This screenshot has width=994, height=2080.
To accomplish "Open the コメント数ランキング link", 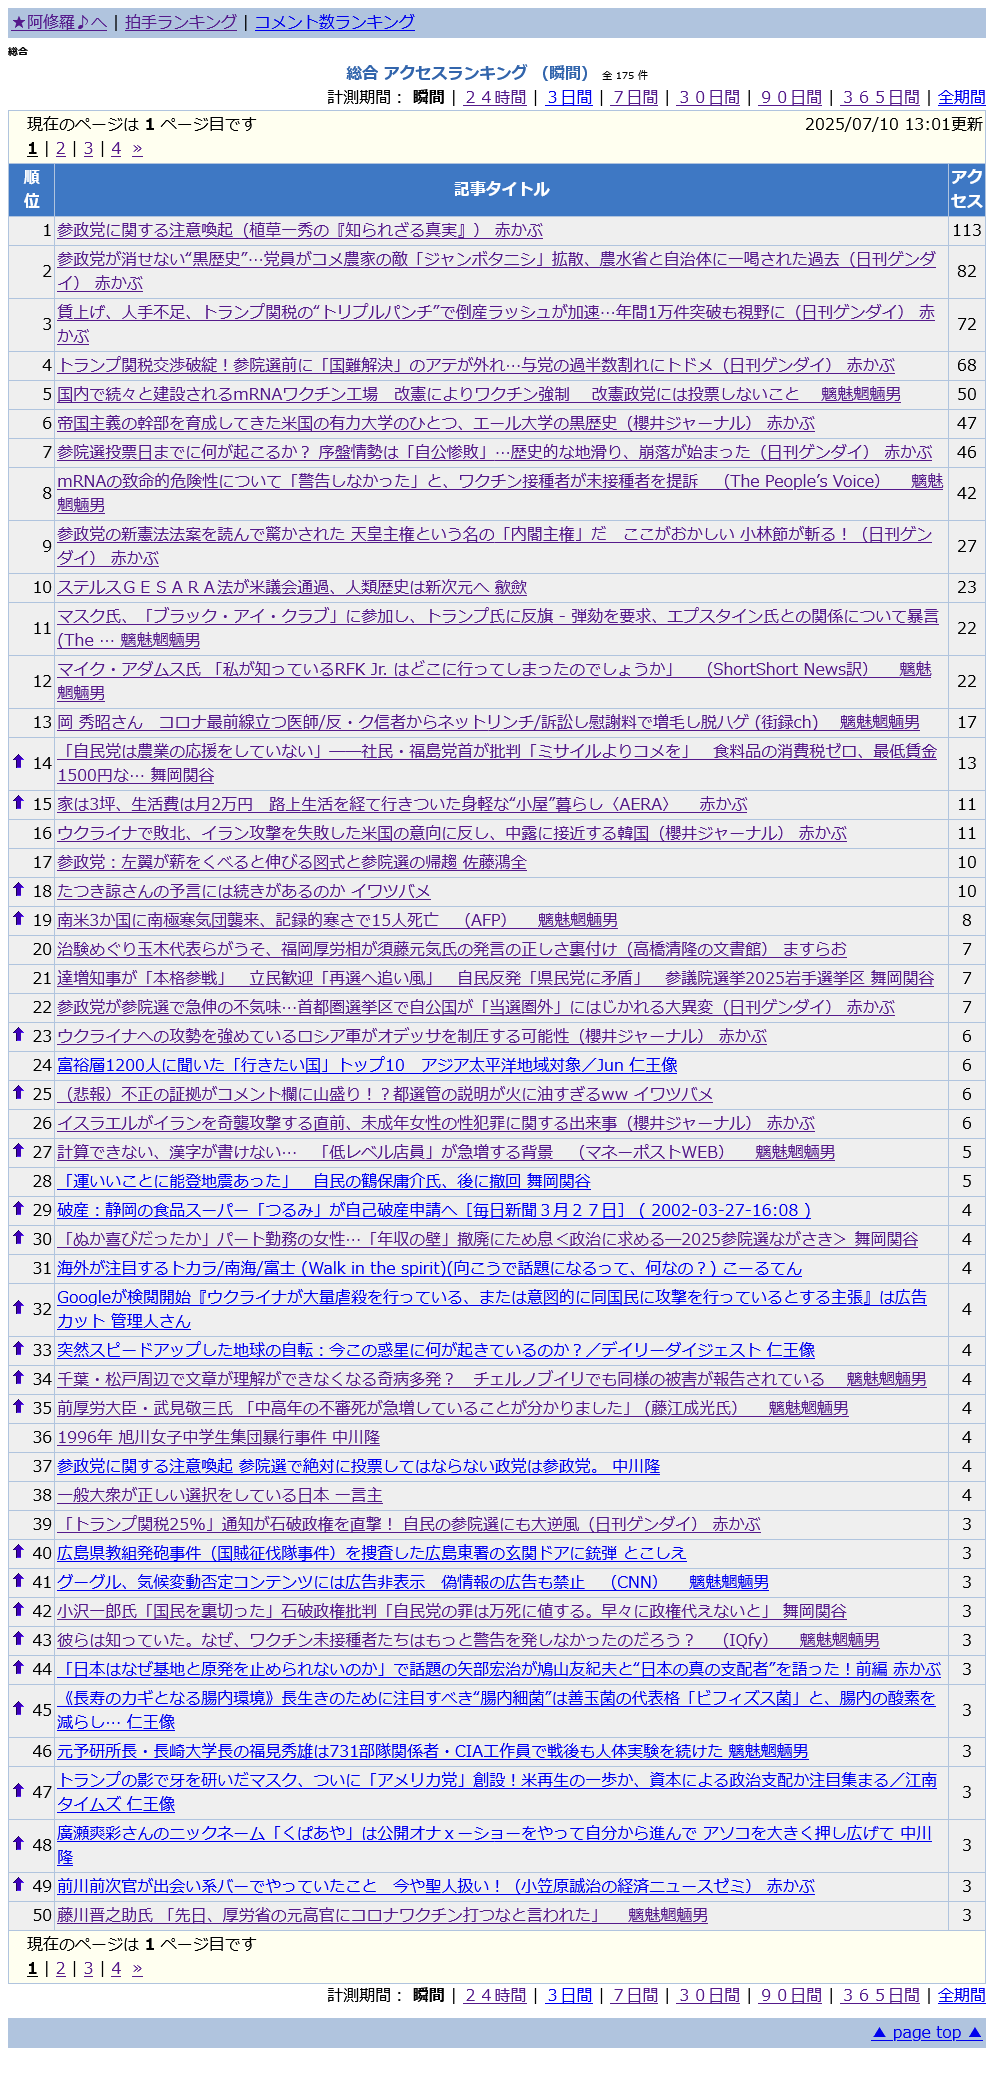I will point(334,22).
